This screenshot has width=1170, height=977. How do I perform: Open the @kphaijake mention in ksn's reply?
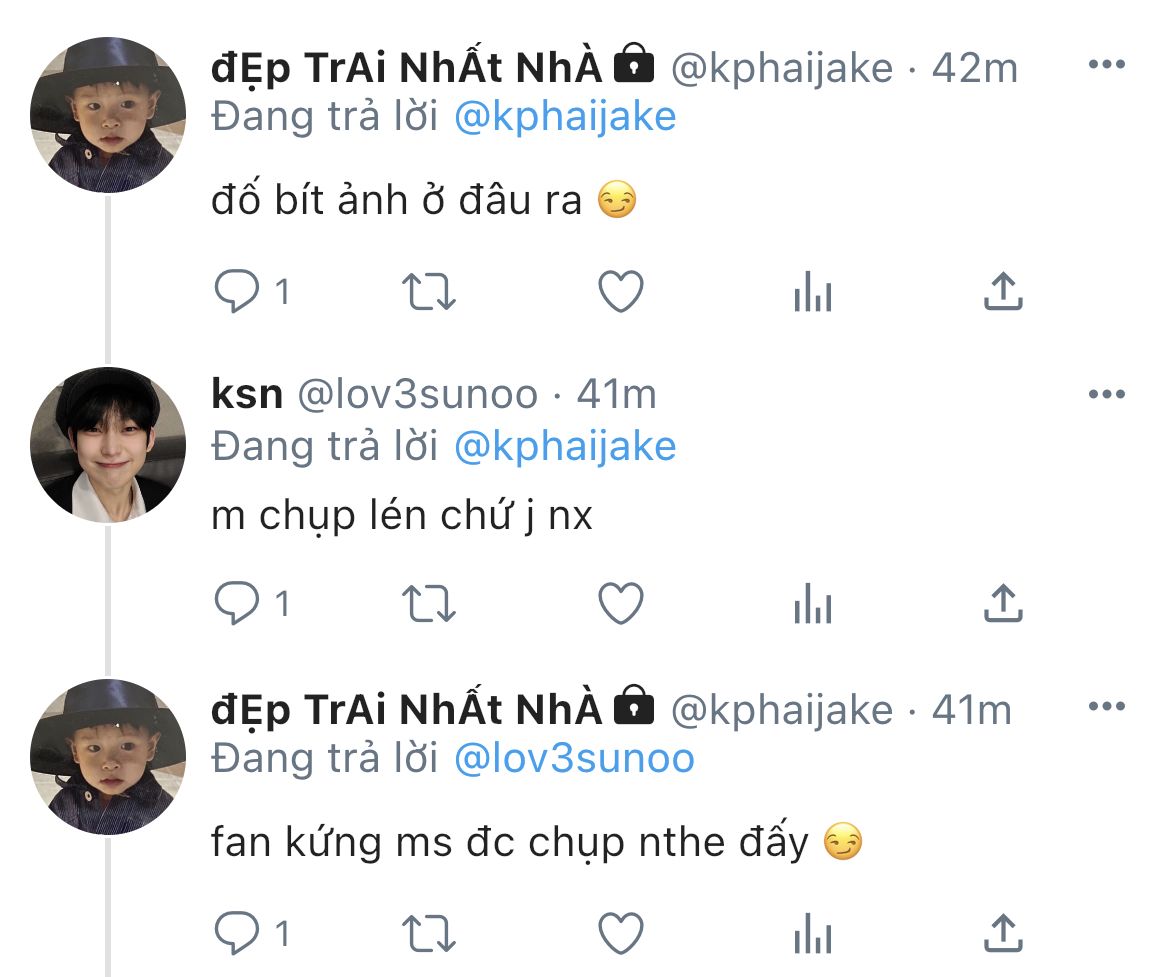click(x=565, y=446)
